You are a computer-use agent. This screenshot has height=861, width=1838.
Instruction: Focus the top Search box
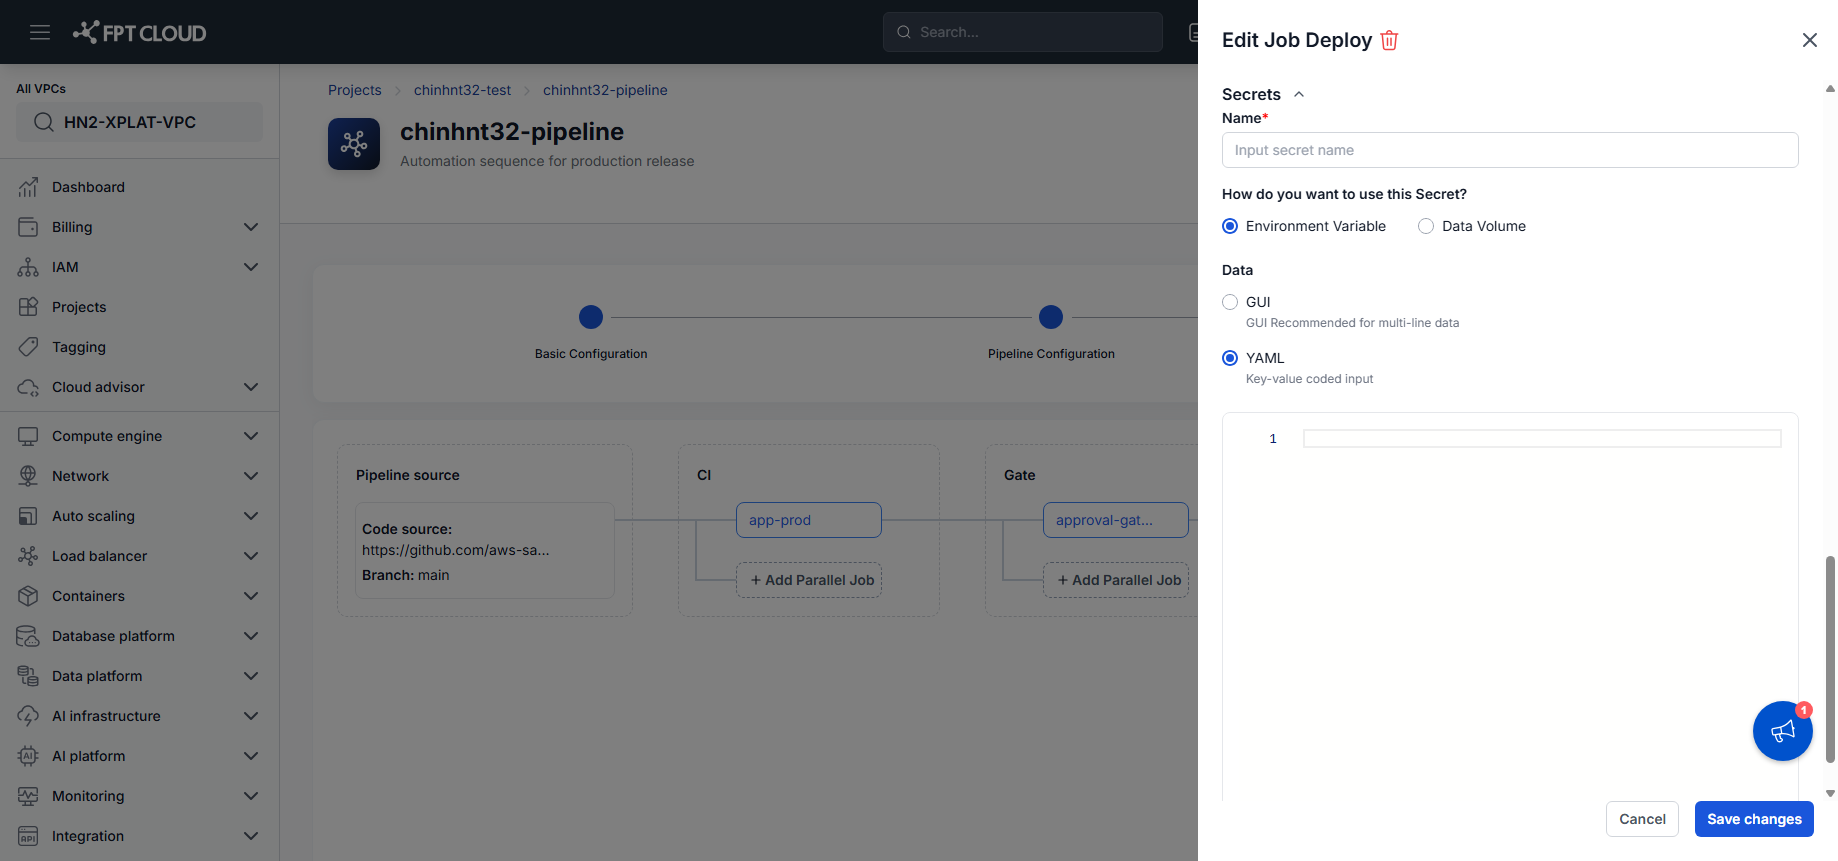click(x=1023, y=32)
